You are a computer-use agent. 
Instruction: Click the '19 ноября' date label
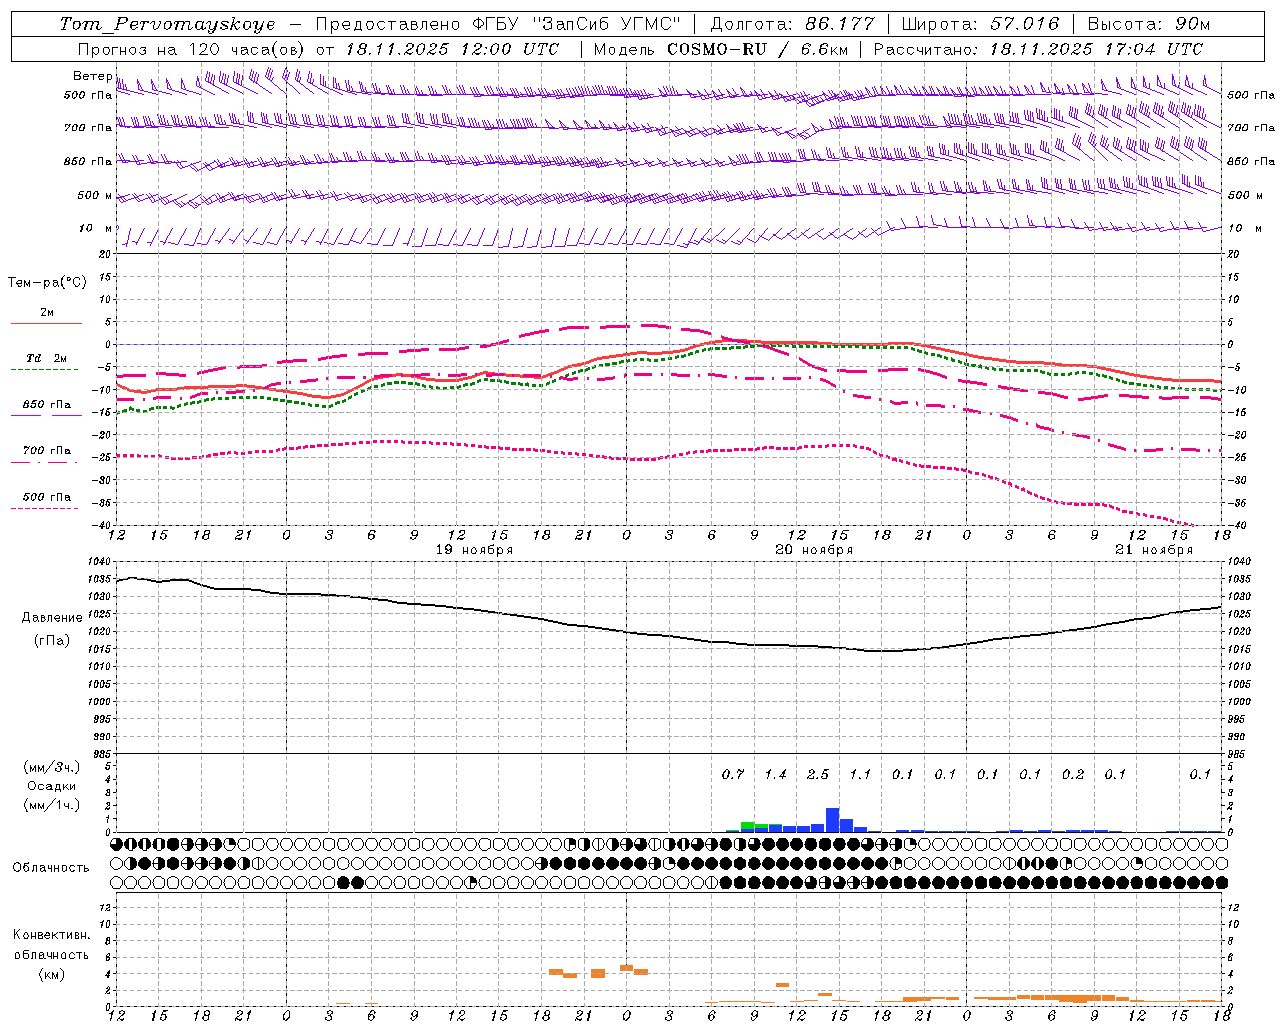pos(474,550)
